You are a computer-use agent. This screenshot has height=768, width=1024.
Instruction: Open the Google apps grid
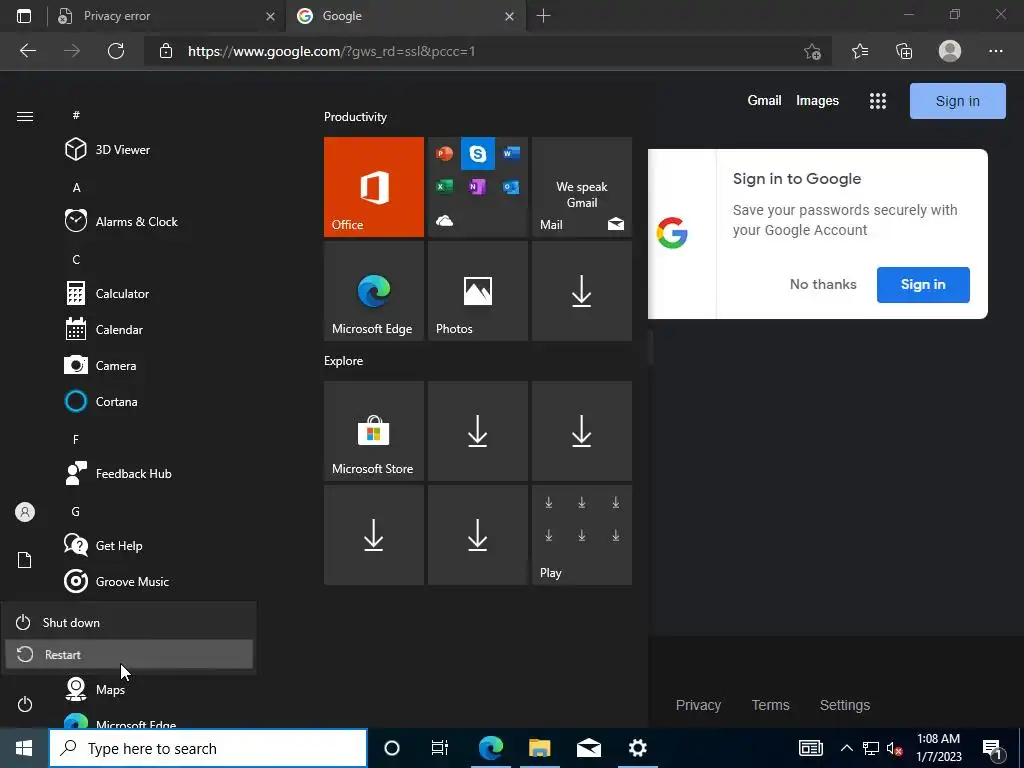[x=878, y=101]
